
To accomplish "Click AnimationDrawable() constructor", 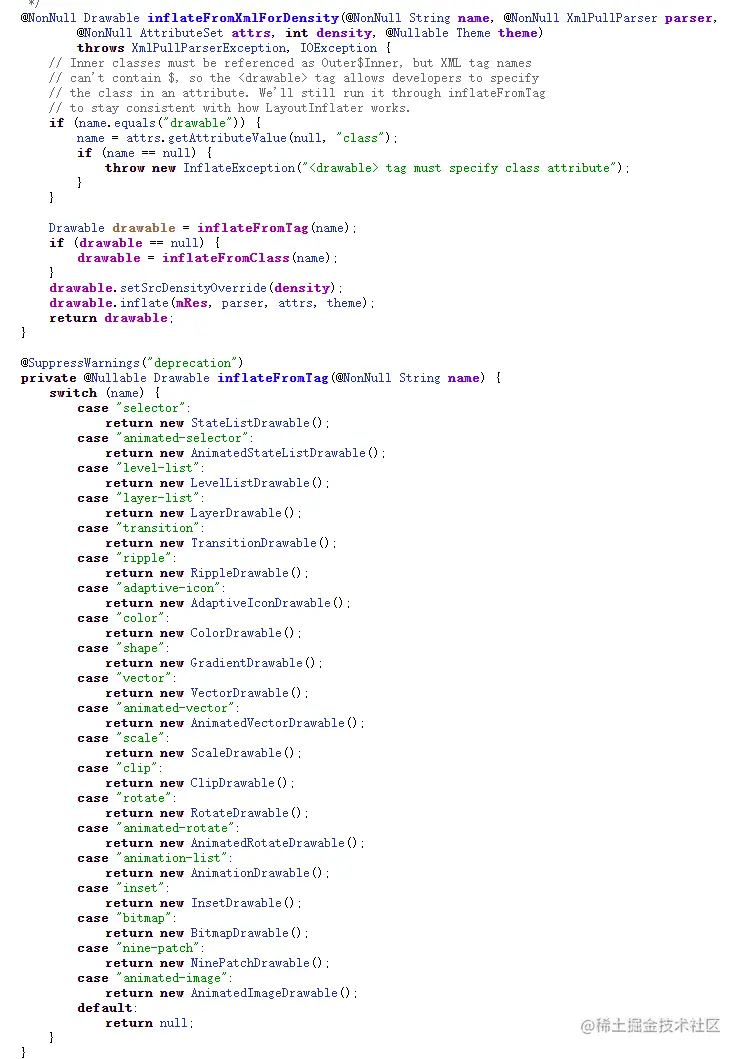I will 257,873.
